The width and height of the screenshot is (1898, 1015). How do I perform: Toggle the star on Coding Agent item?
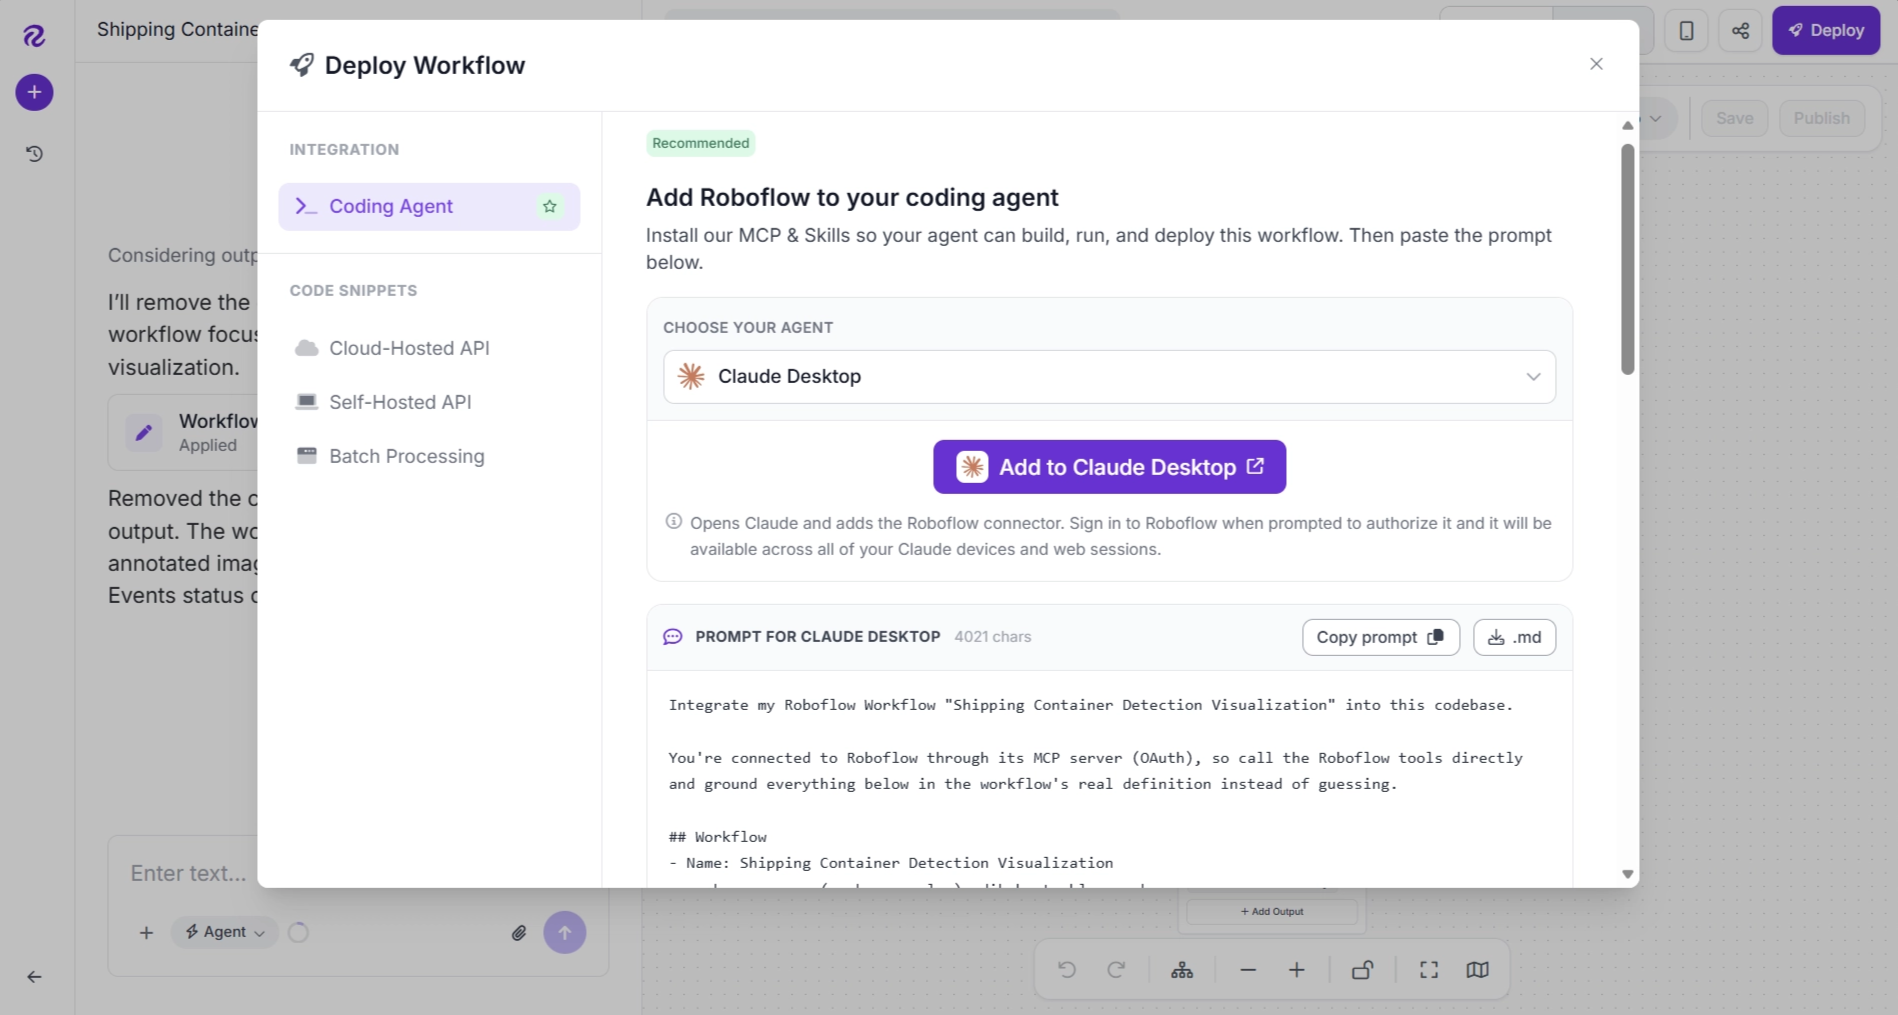tap(549, 207)
